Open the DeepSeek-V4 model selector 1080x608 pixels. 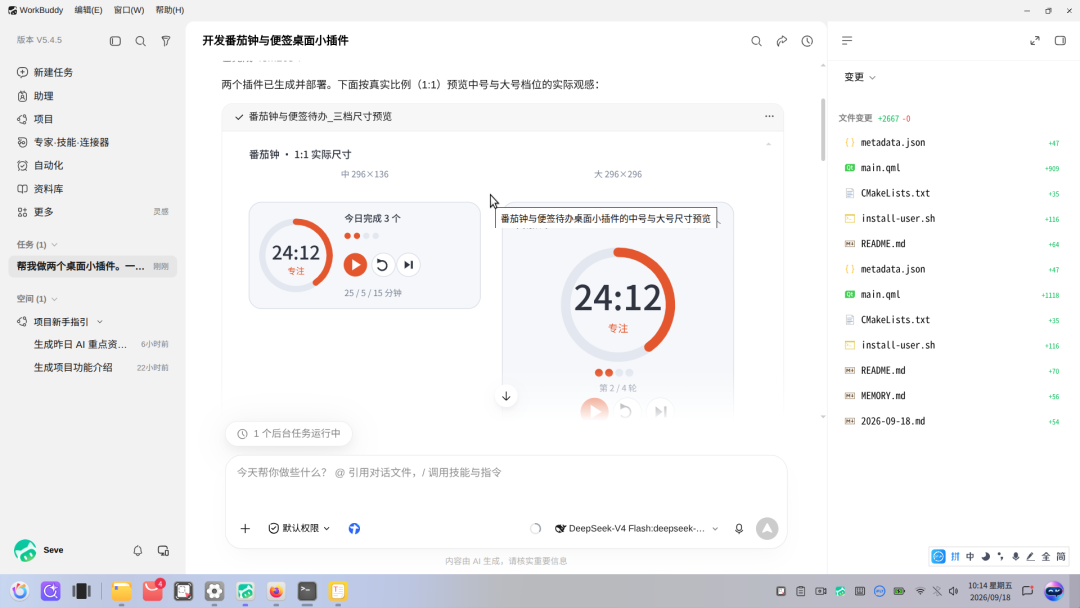(x=637, y=529)
